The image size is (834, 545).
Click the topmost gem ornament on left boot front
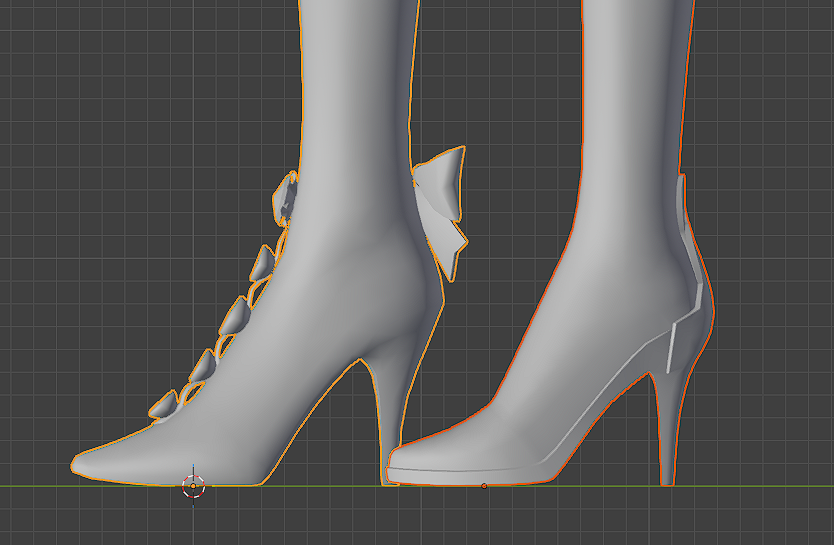tap(285, 199)
